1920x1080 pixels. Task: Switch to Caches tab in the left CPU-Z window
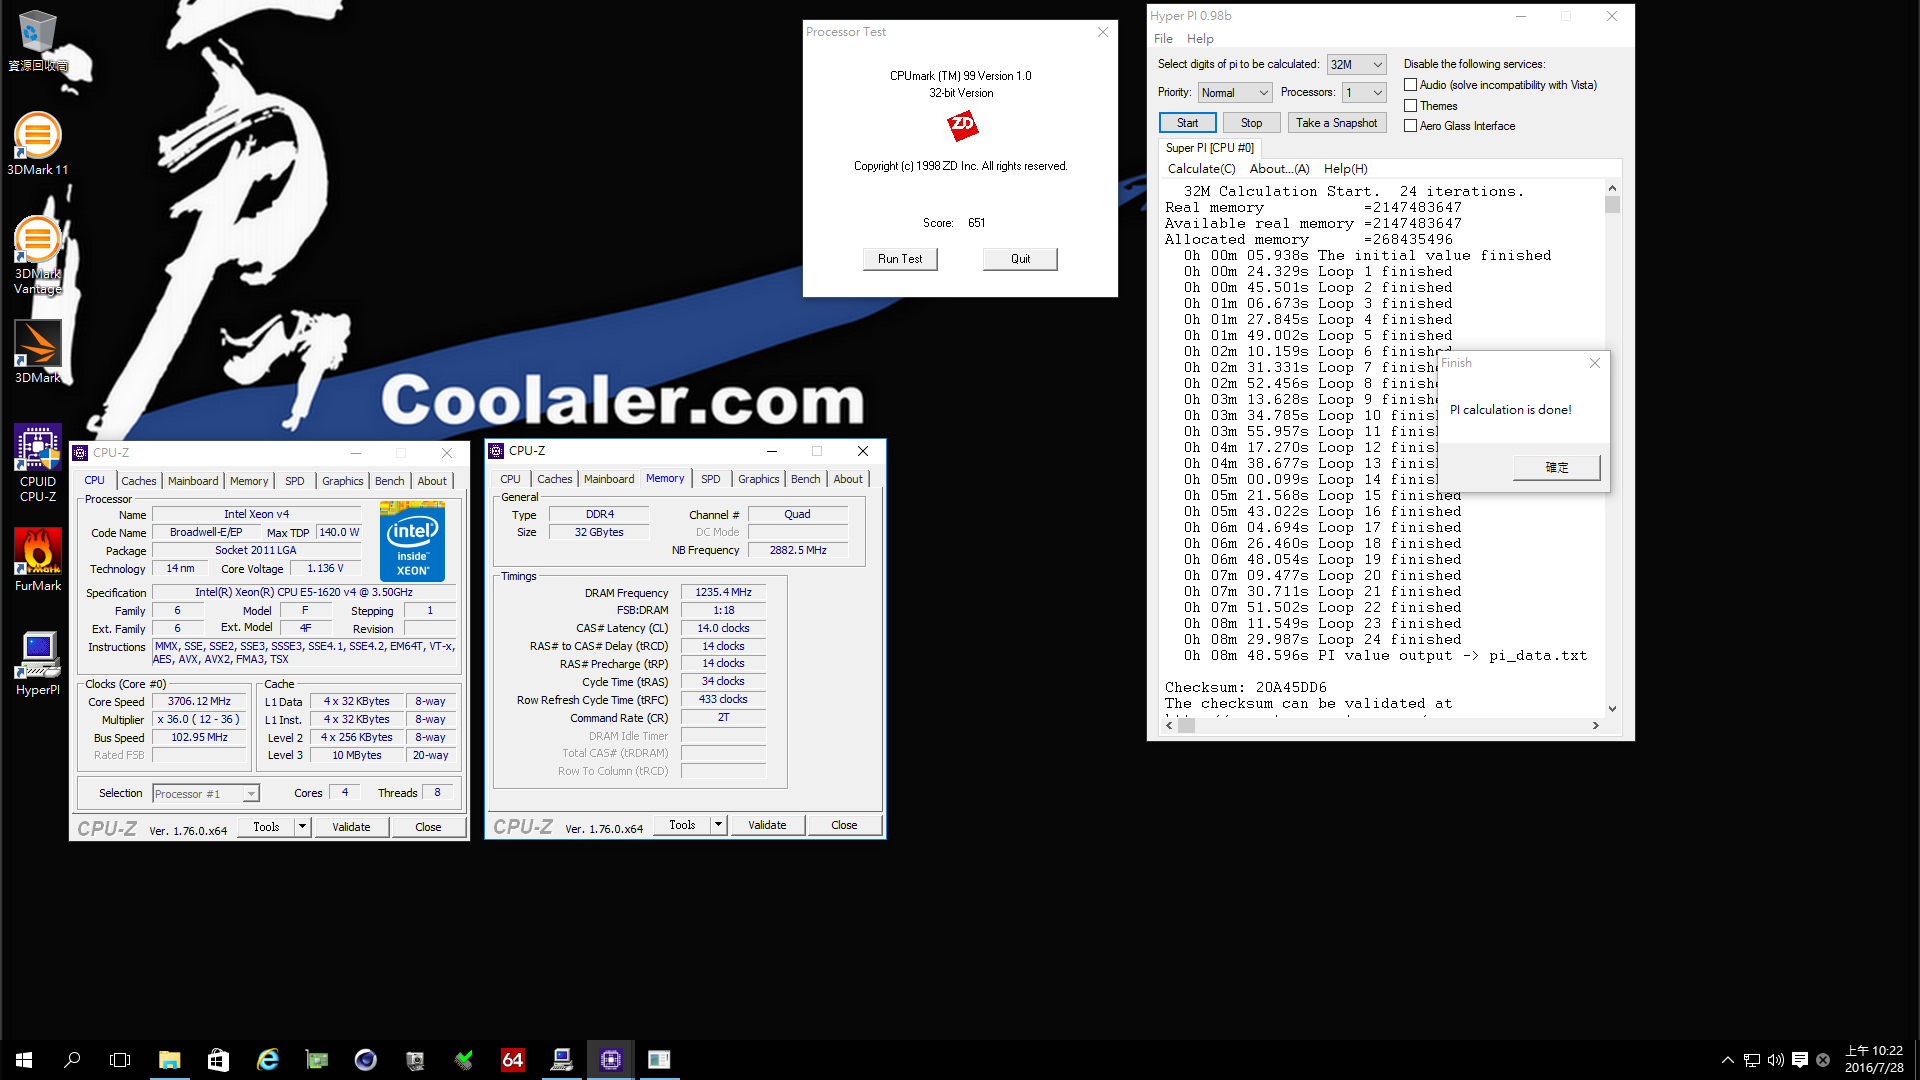(139, 481)
